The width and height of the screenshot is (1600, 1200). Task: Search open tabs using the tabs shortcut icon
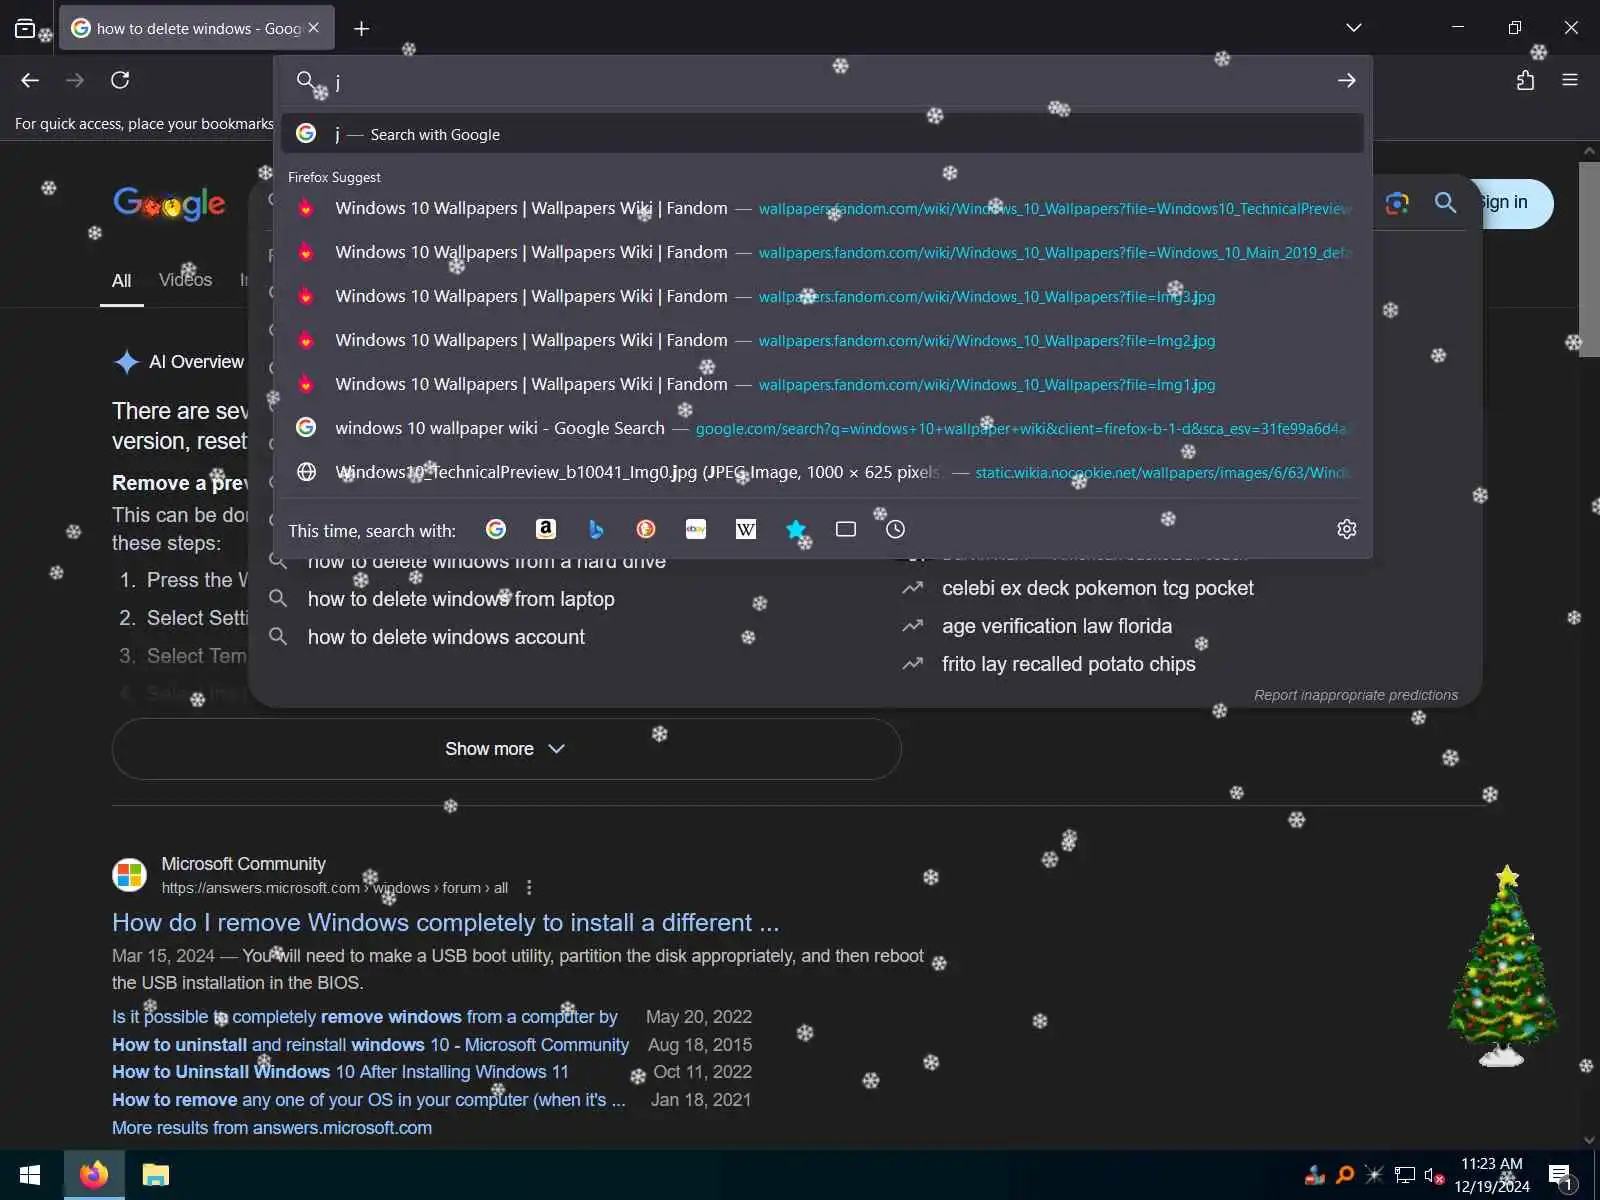point(846,529)
